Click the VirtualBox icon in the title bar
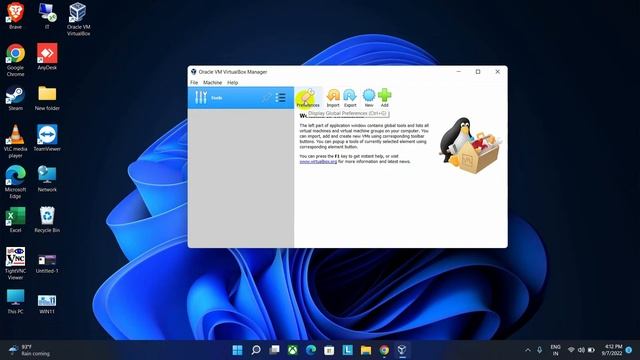This screenshot has width=640, height=360. [193, 72]
